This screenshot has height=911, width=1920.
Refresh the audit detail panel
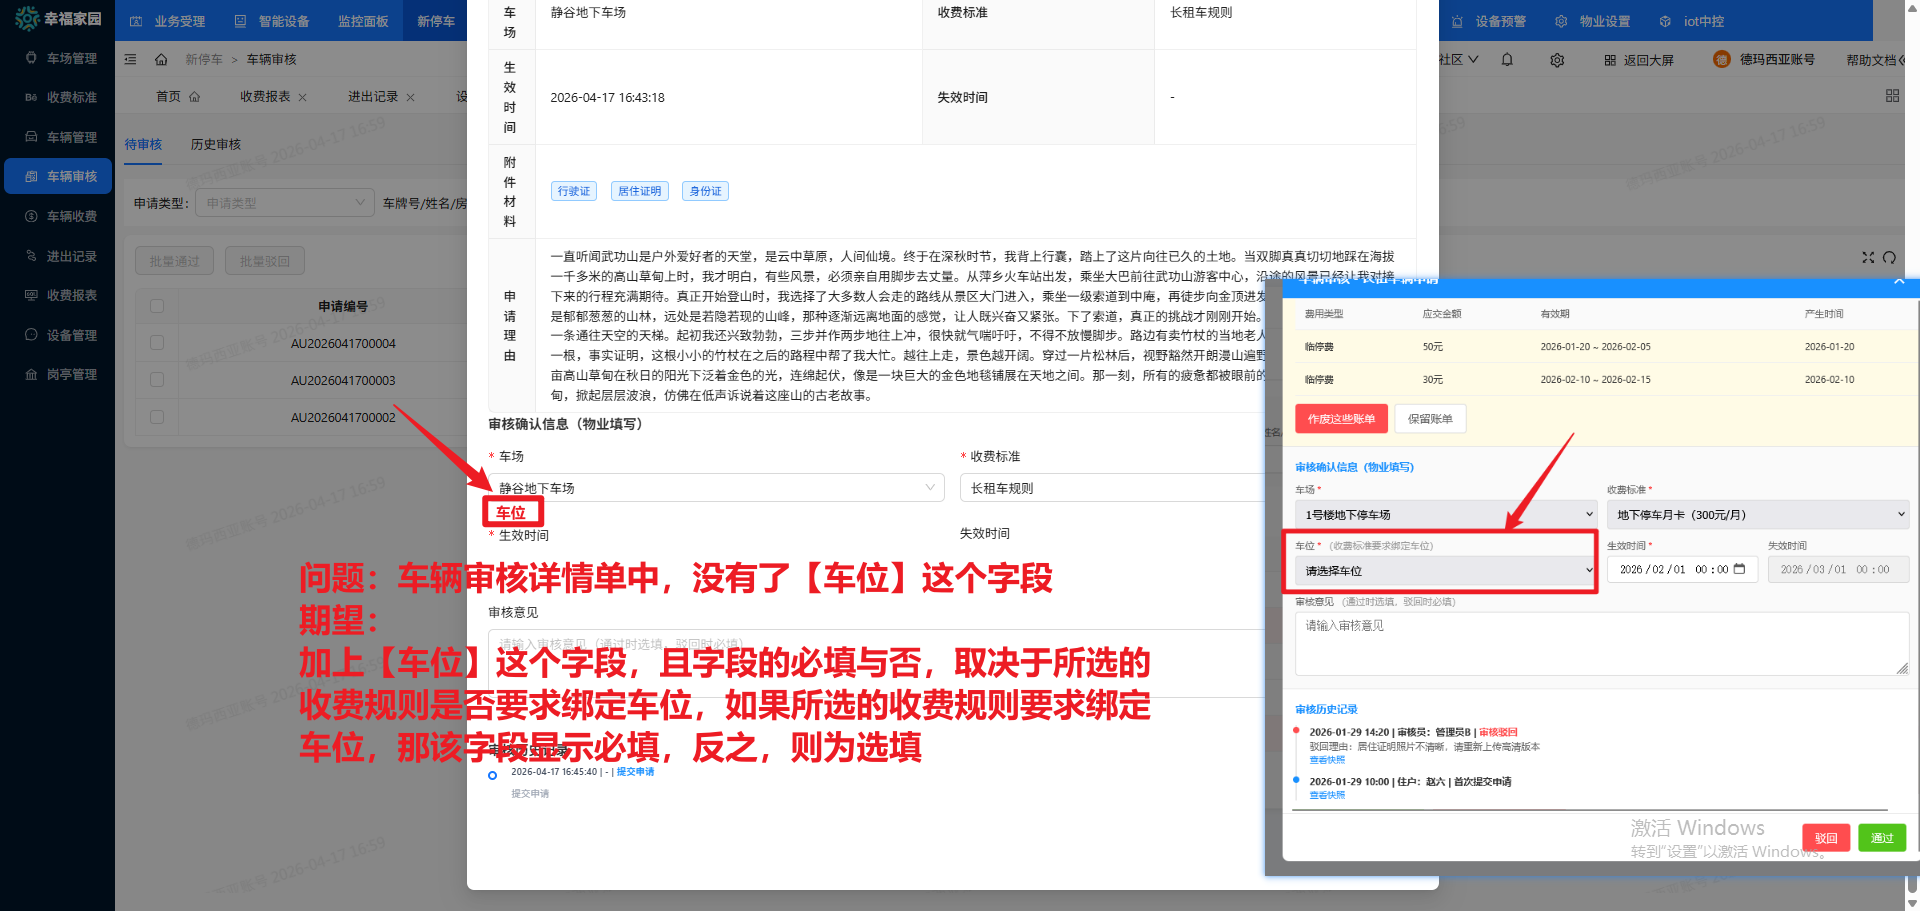pyautogui.click(x=1890, y=257)
